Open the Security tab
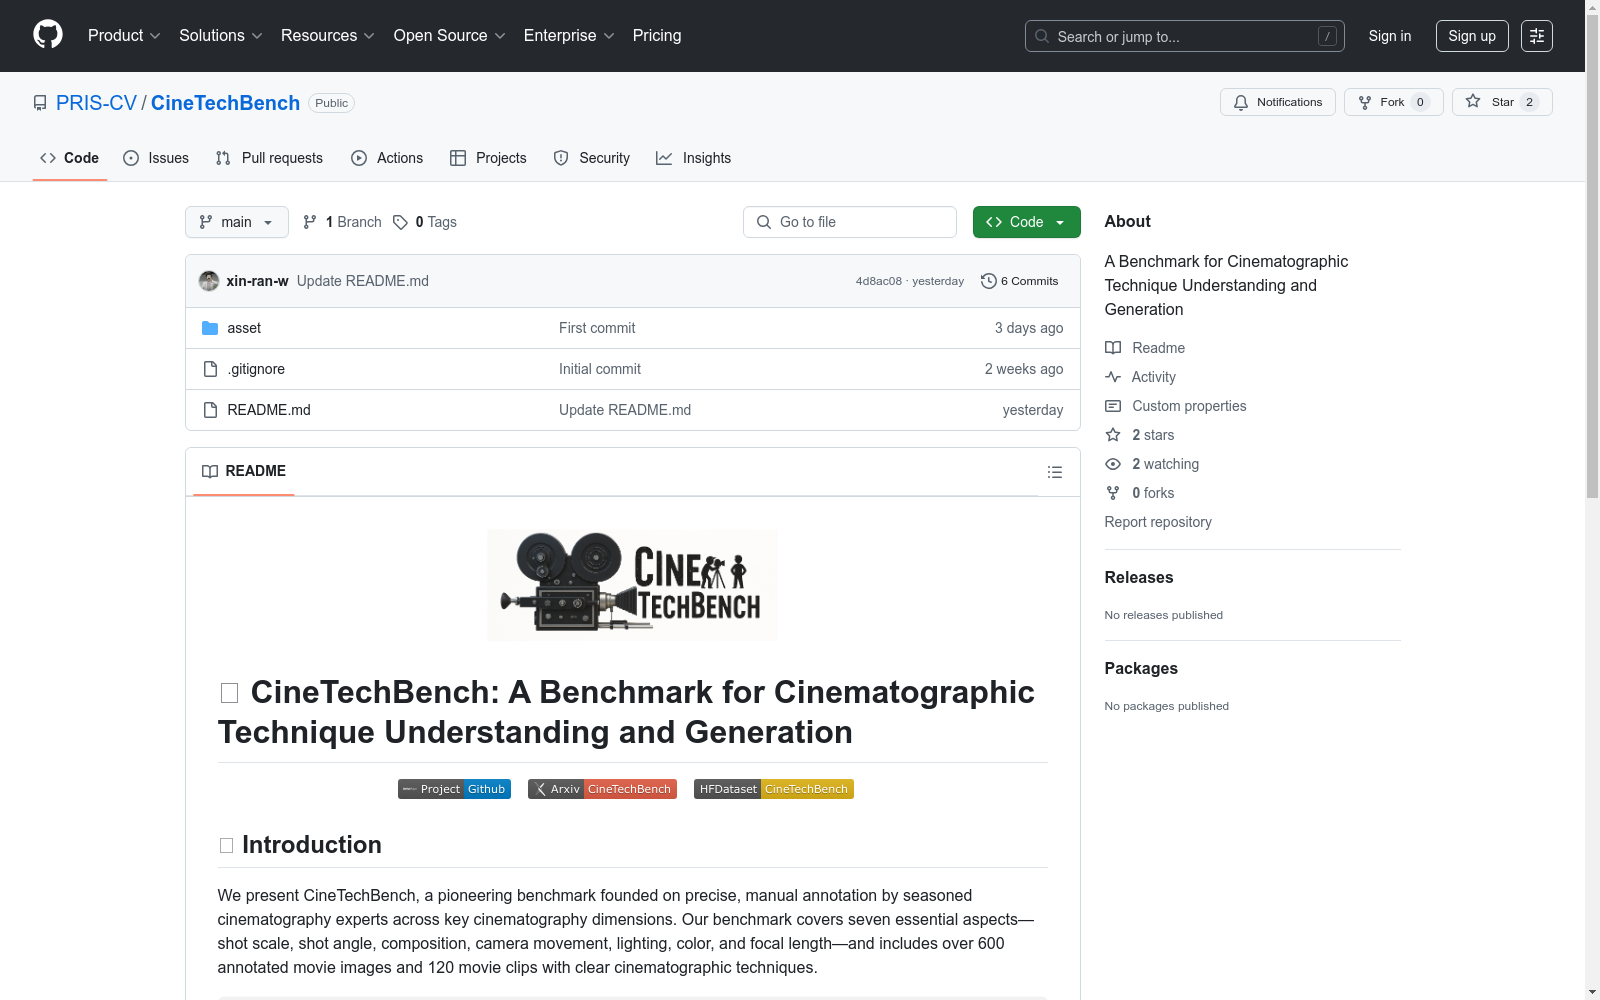1600x1000 pixels. pos(592,158)
